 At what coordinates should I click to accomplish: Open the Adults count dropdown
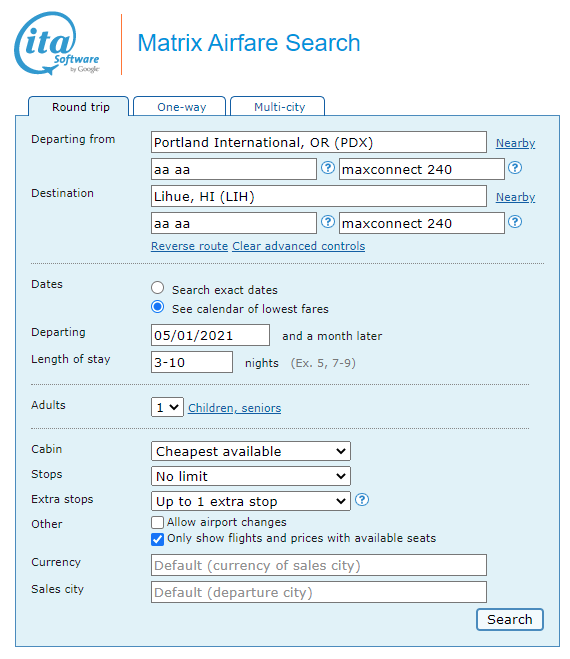[x=167, y=407]
